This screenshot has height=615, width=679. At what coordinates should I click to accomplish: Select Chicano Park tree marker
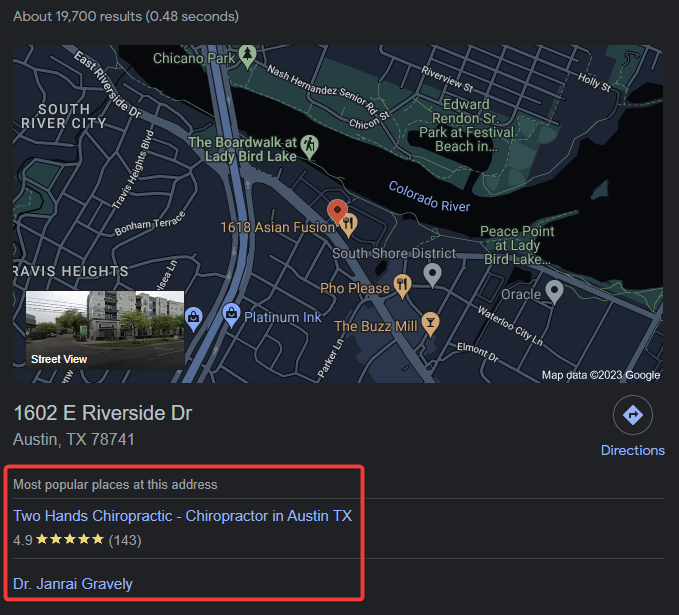[248, 56]
